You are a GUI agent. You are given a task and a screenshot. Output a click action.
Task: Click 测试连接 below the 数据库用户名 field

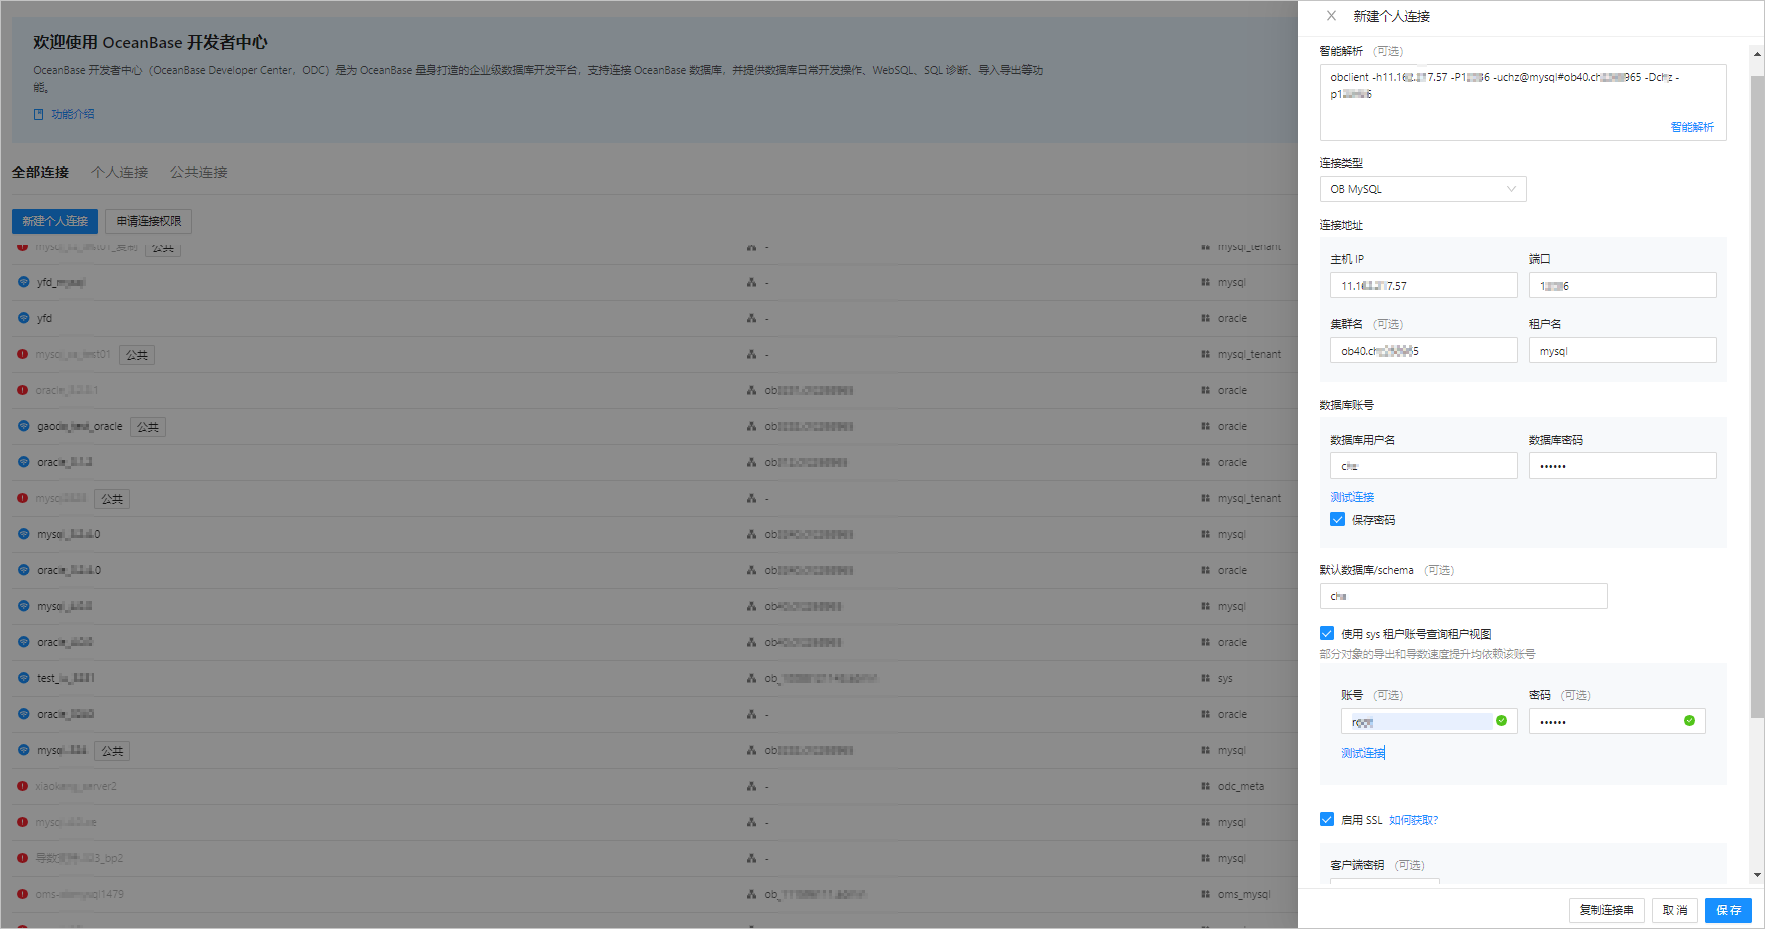pos(1352,497)
